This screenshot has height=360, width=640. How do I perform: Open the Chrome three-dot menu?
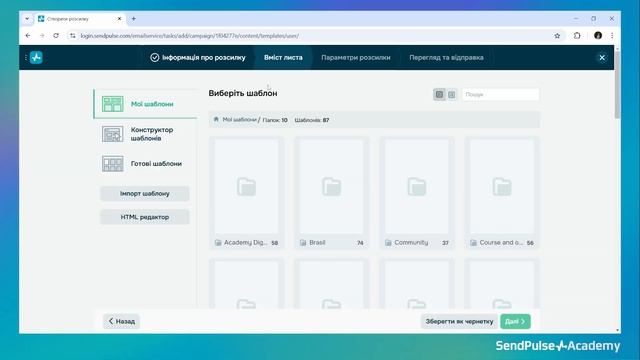pos(612,36)
